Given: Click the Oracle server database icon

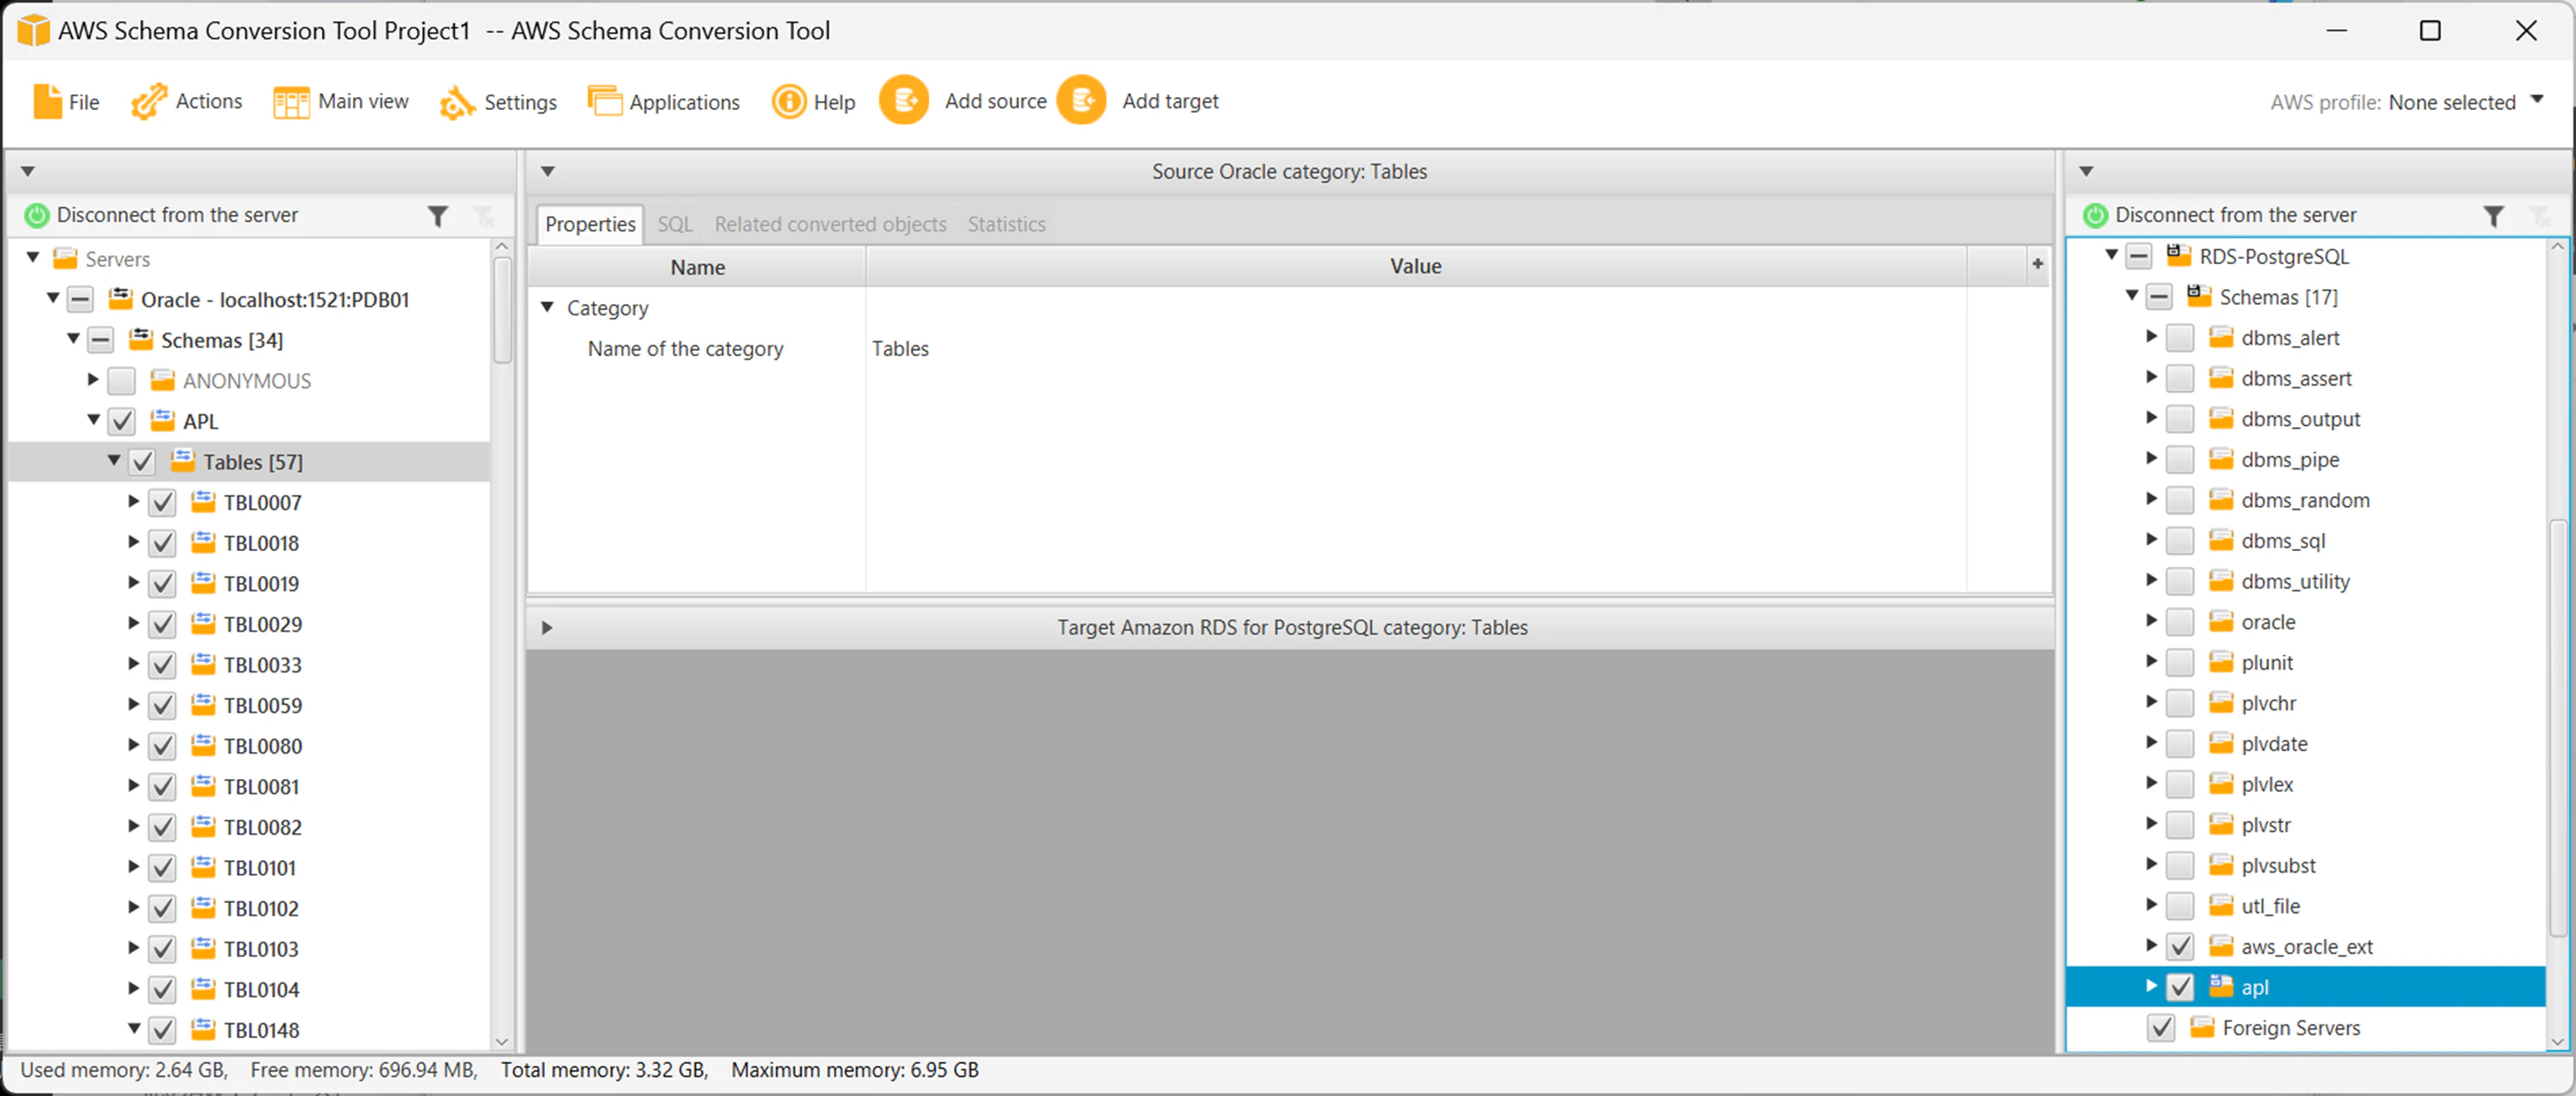Looking at the screenshot, I should point(120,299).
